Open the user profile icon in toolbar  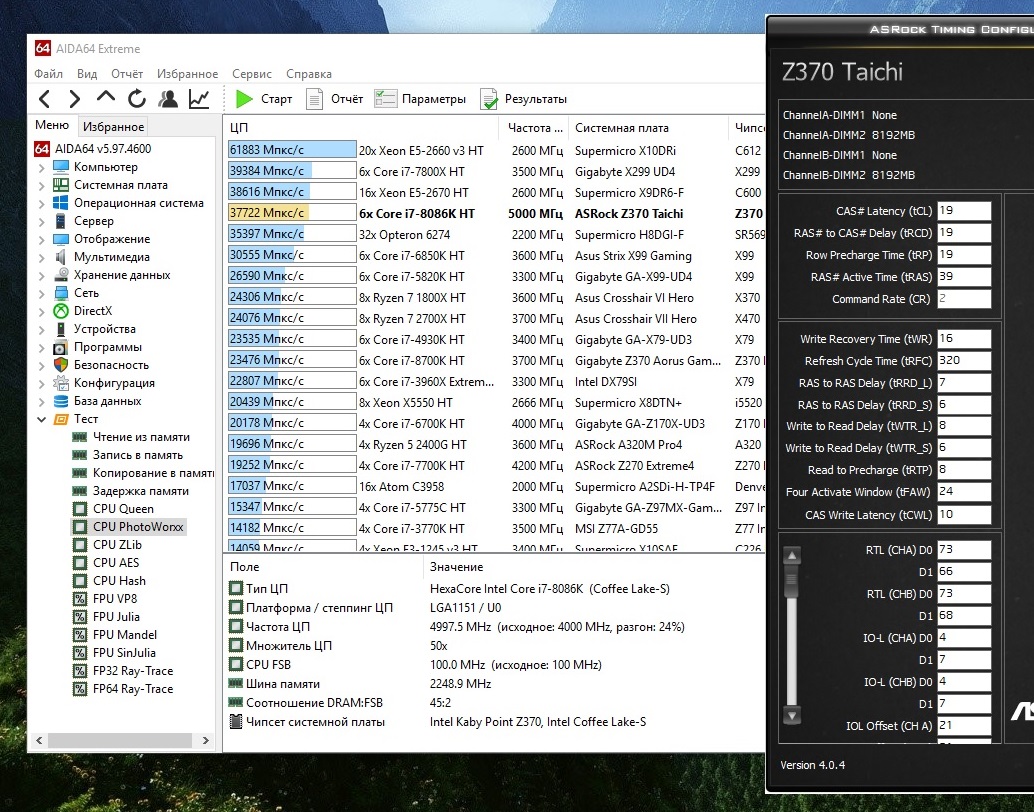tap(168, 99)
